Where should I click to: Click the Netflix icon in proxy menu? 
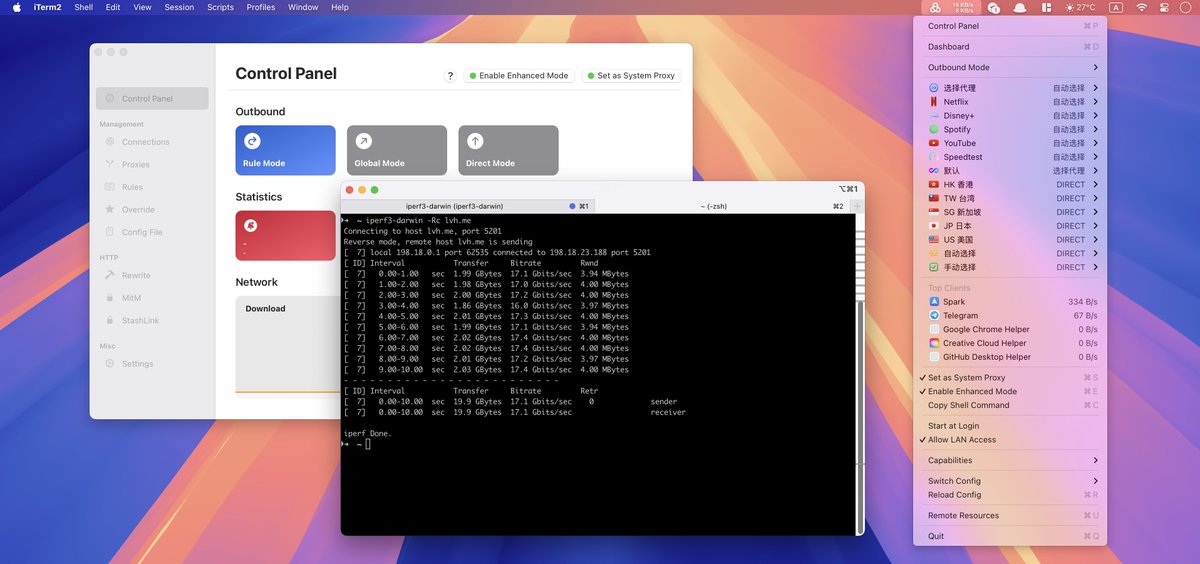tap(934, 102)
